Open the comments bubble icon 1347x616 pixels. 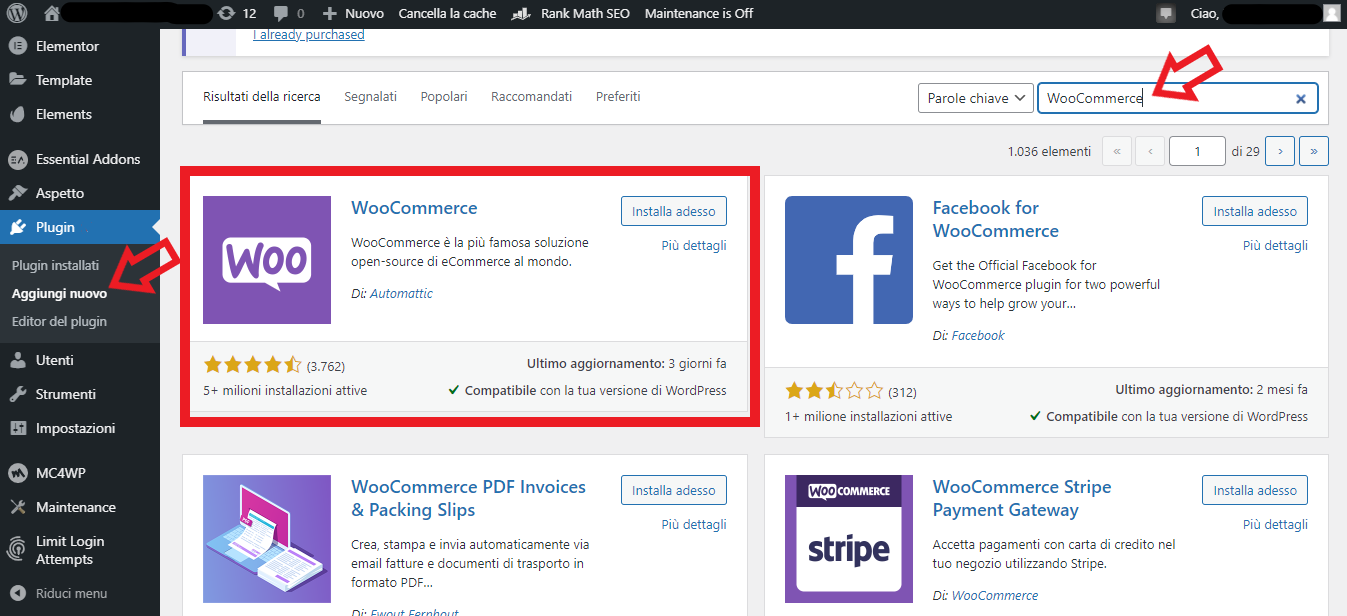pyautogui.click(x=281, y=14)
